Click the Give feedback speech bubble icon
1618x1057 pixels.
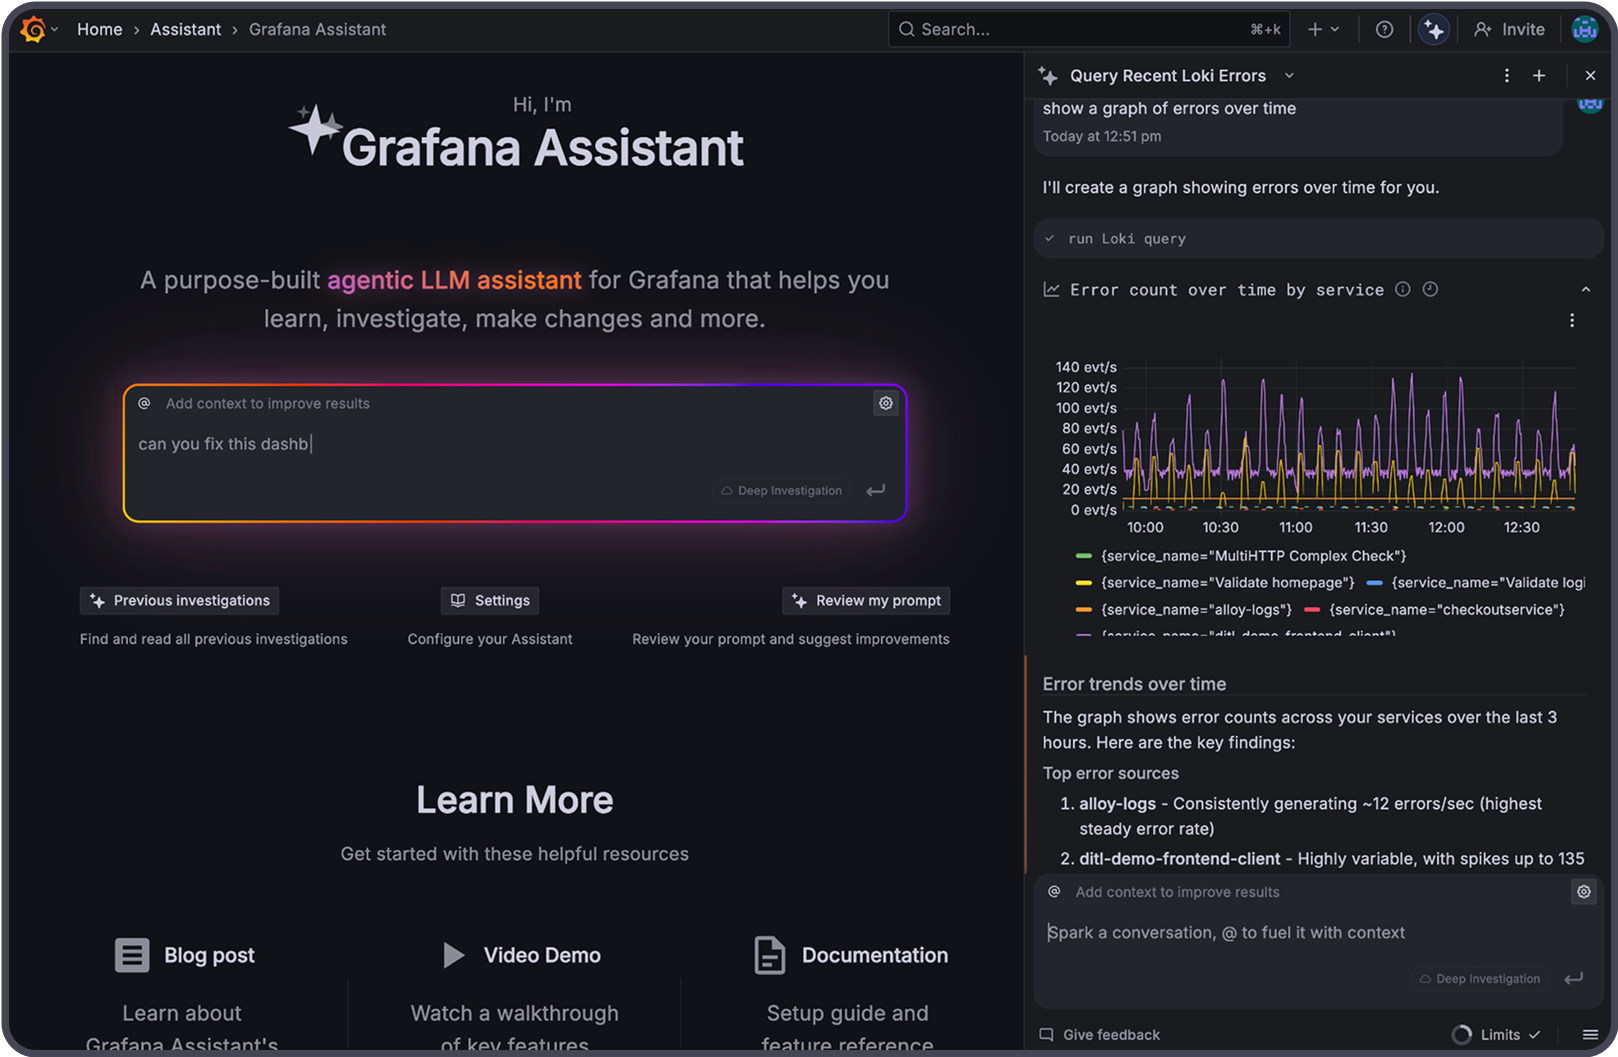click(x=1046, y=1034)
